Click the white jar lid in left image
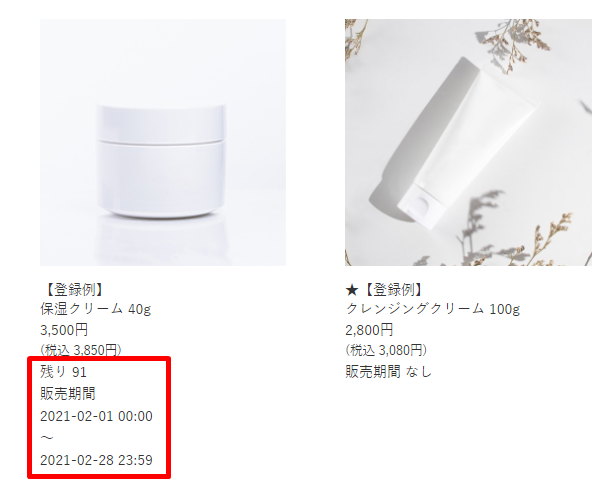Screen dimensions: 607x504 pos(161,122)
